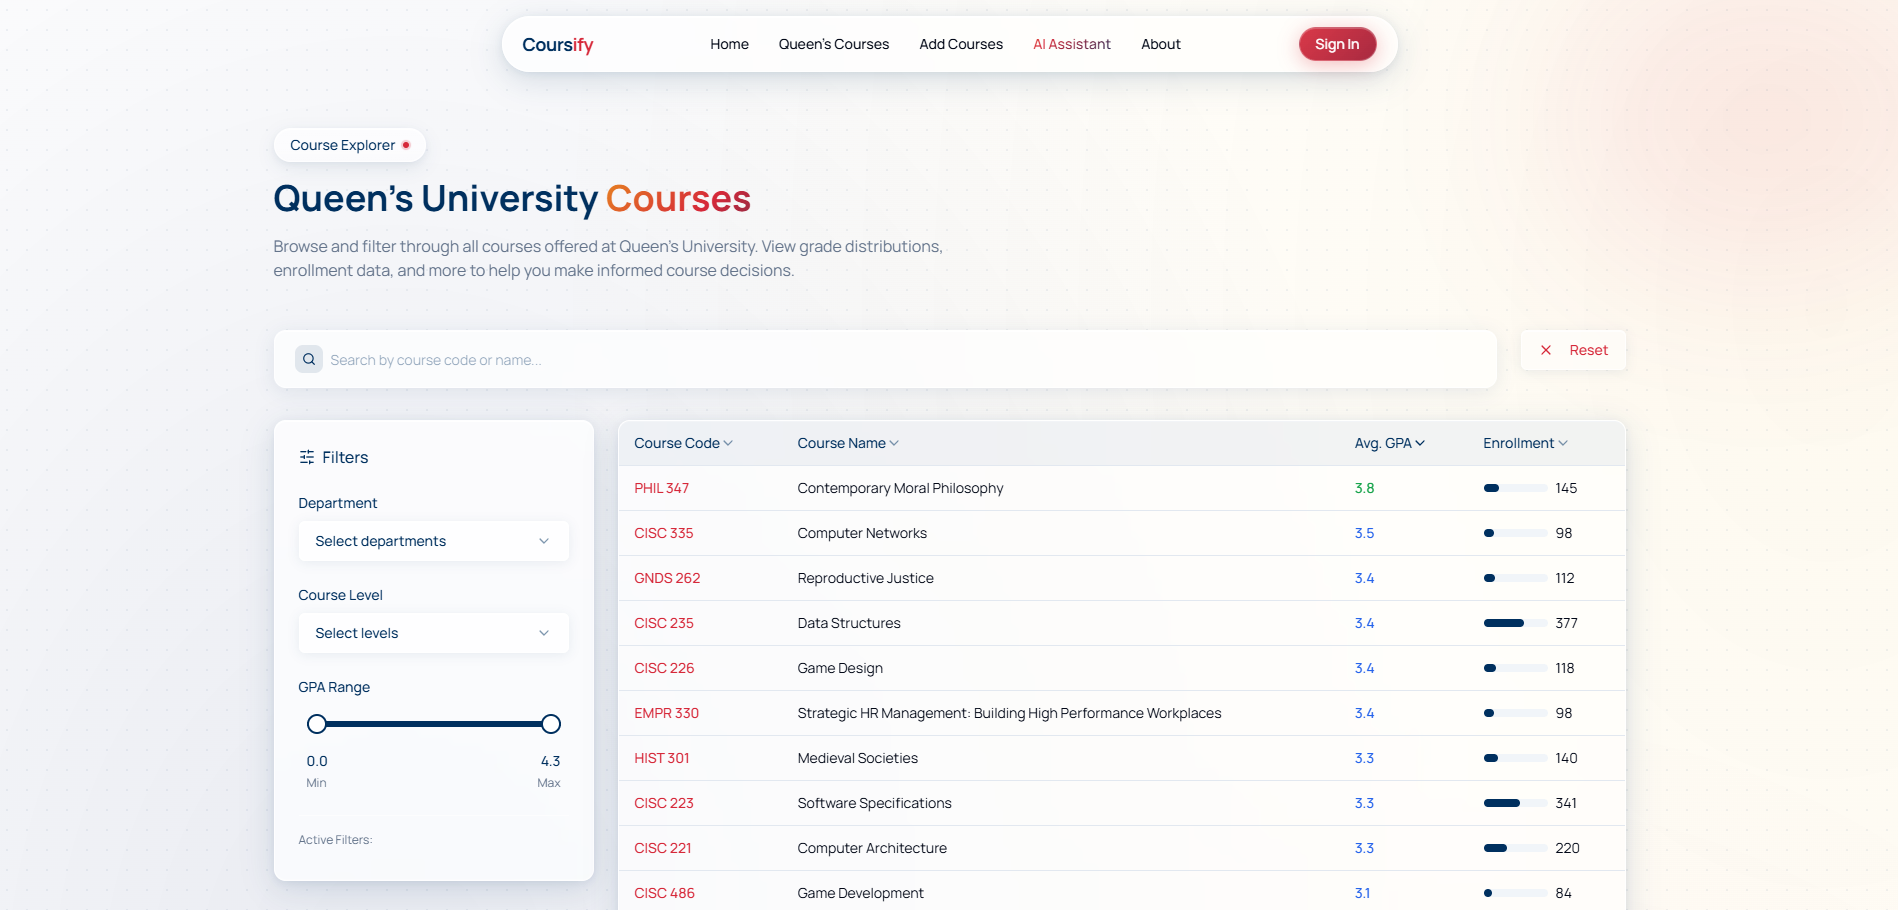The height and width of the screenshot is (910, 1898).
Task: Click the Coursify logo
Action: [557, 45]
